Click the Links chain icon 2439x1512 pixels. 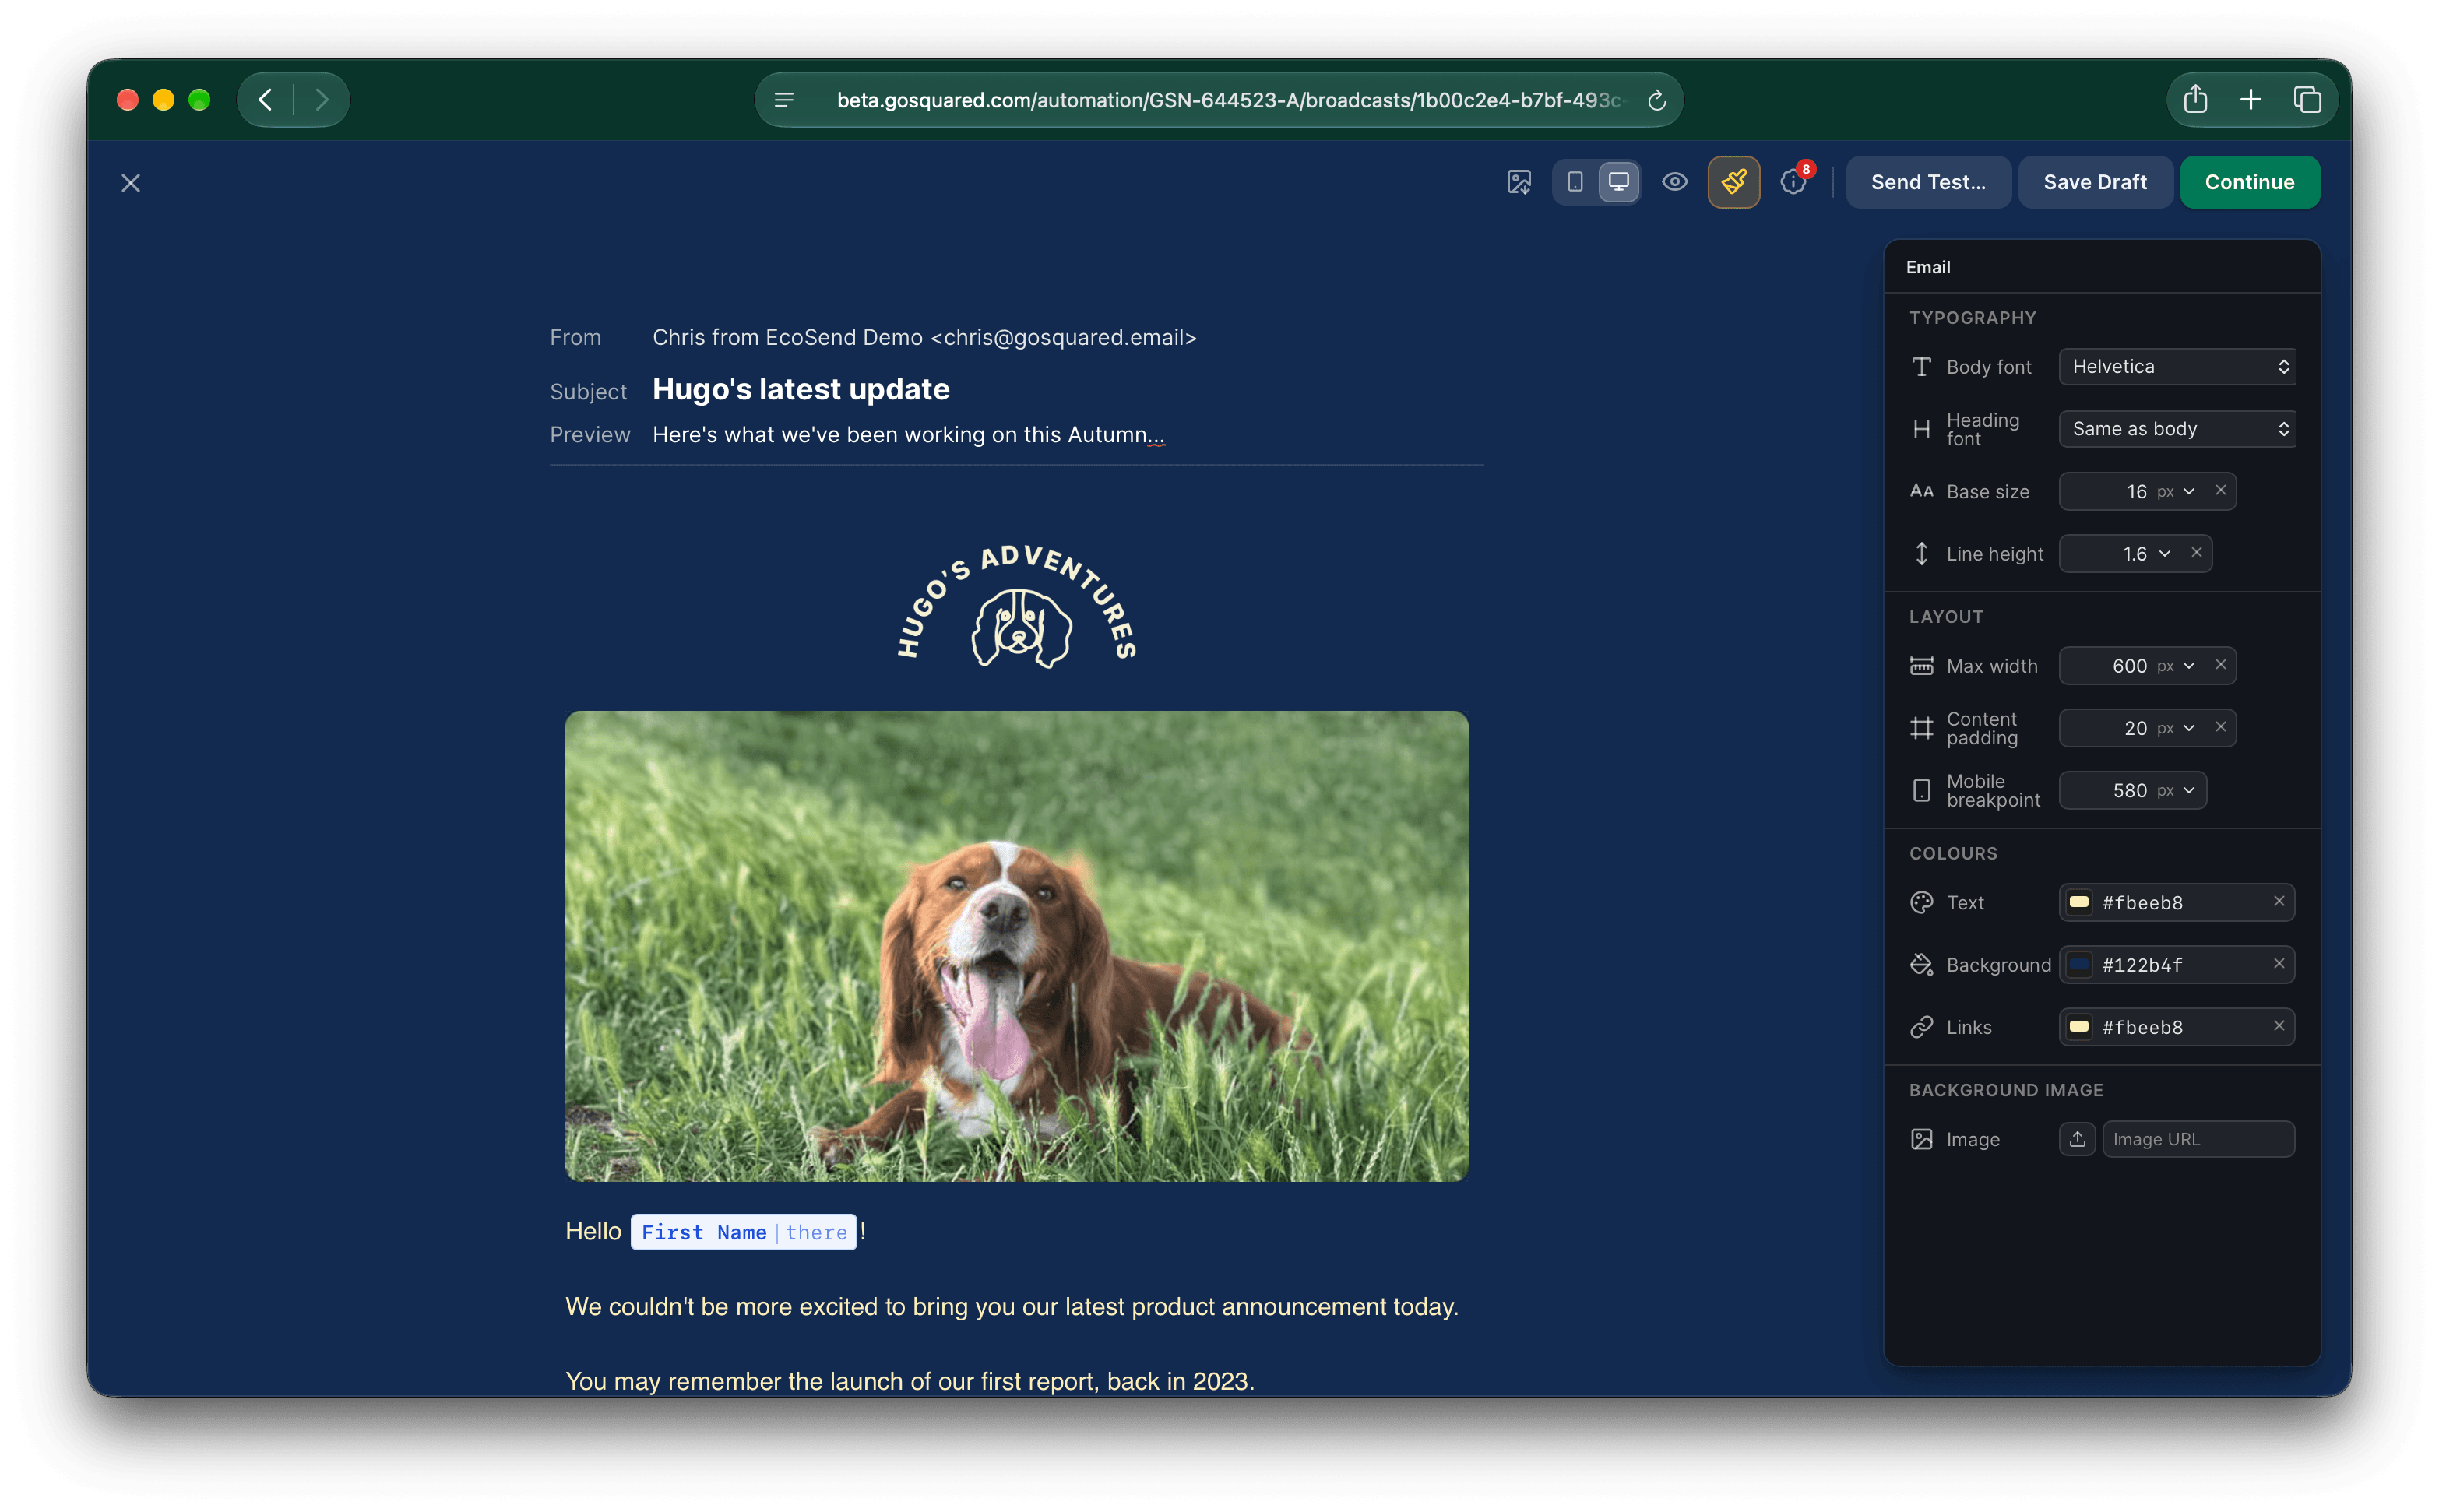click(x=1921, y=1027)
